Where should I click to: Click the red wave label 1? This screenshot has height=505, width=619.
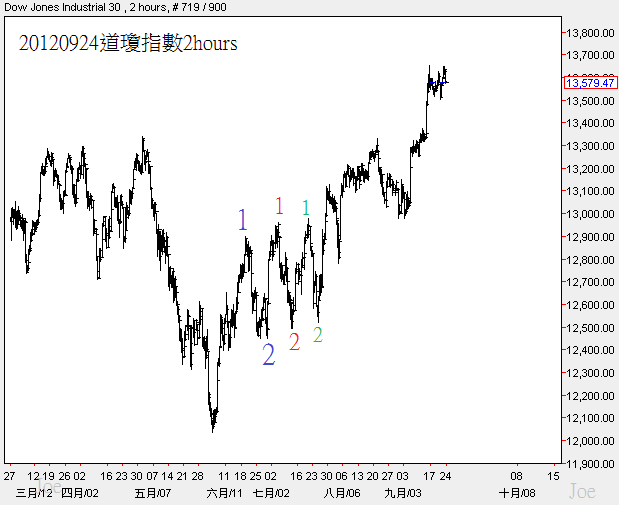[x=279, y=206]
